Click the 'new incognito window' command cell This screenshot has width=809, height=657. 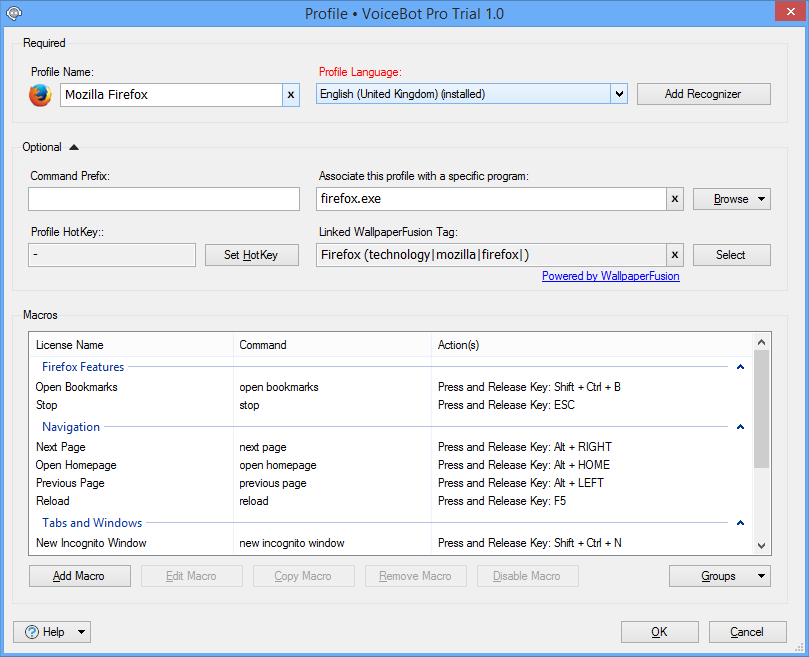pyautogui.click(x=292, y=543)
